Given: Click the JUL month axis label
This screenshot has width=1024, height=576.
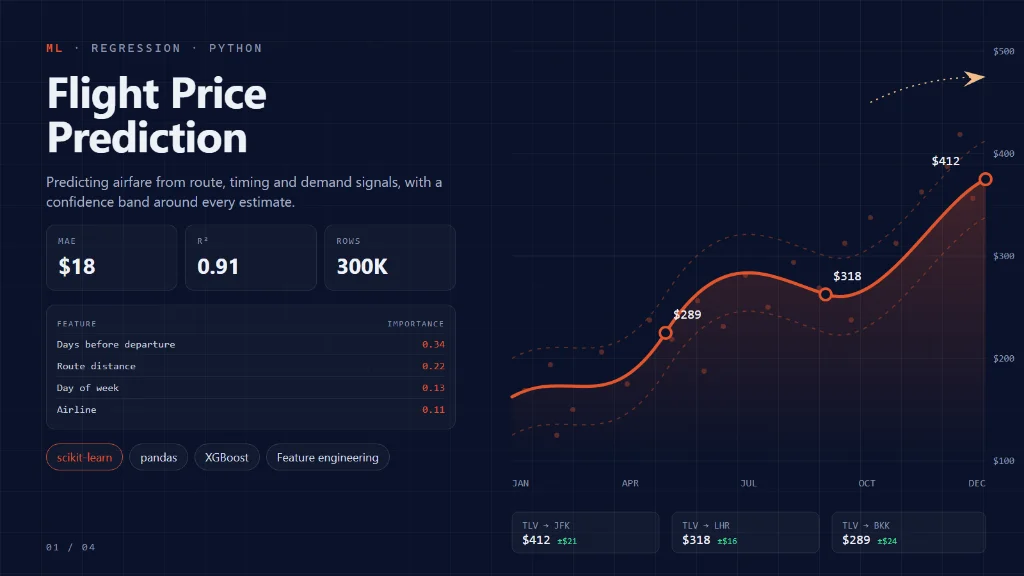Looking at the screenshot, I should point(748,483).
